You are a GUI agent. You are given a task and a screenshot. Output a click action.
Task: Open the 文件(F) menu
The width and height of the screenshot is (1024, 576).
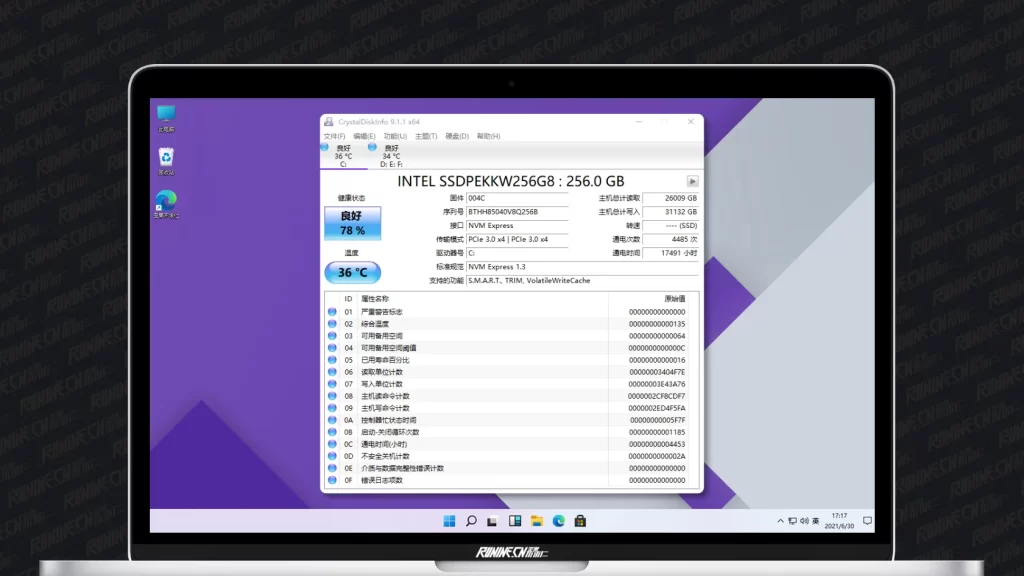[x=334, y=136]
